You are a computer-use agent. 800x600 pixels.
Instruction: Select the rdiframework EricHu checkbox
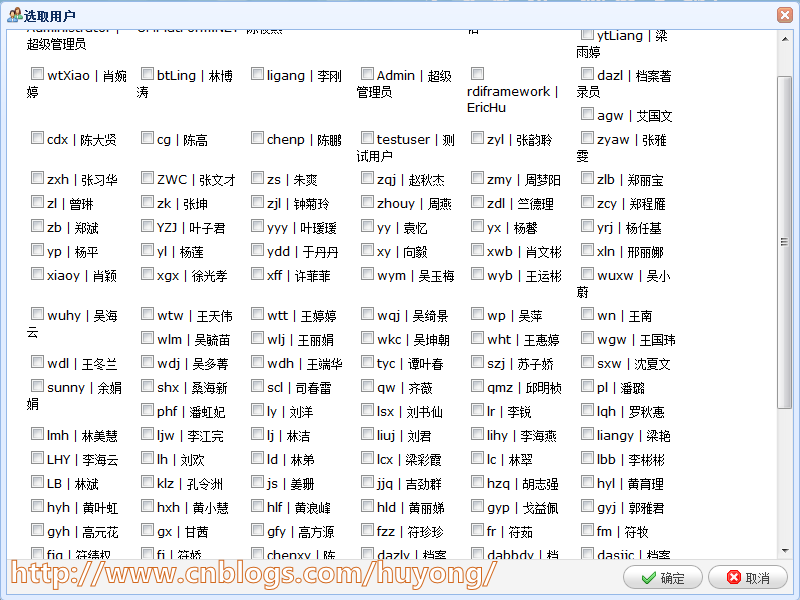(x=477, y=73)
